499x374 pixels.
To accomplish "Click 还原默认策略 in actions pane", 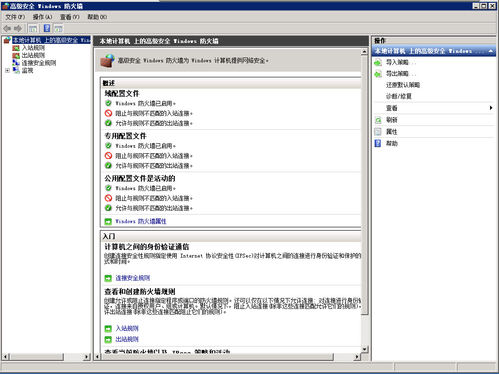I will point(403,85).
